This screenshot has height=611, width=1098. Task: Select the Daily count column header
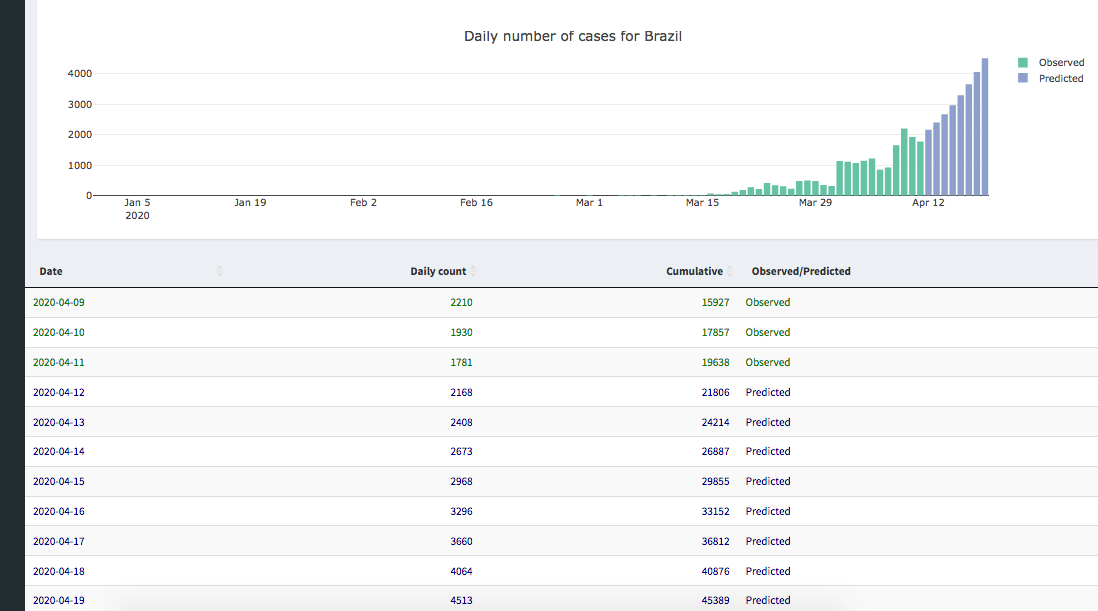pos(438,271)
